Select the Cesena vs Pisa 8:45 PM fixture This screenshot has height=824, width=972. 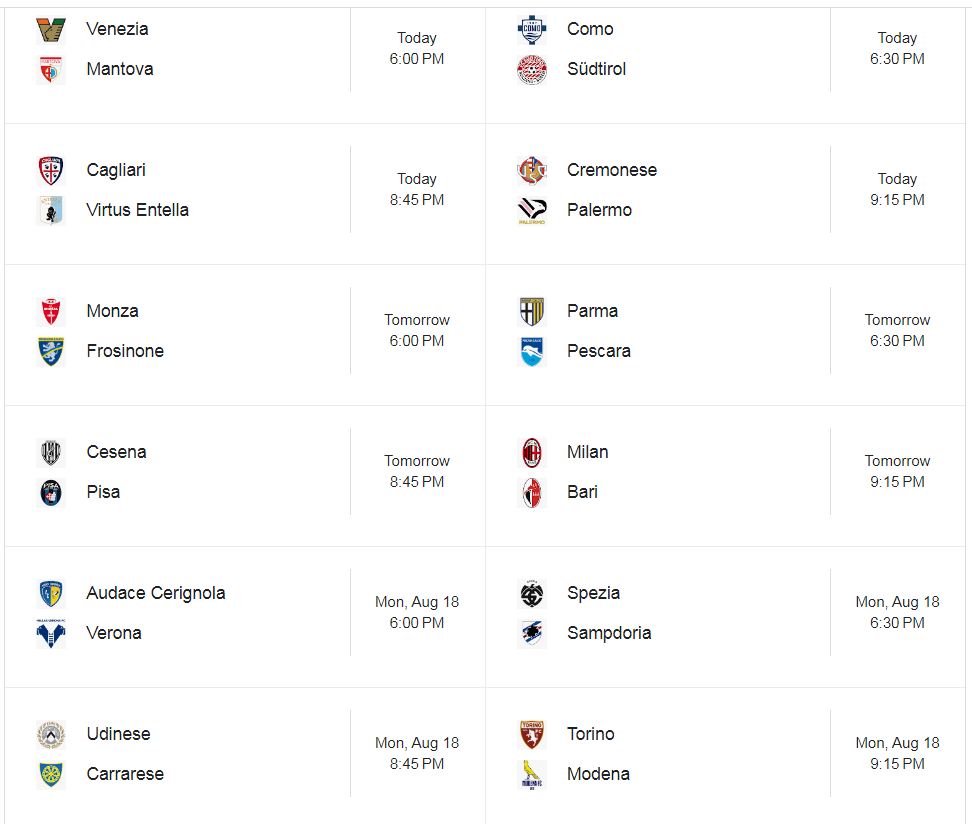pyautogui.click(x=245, y=472)
